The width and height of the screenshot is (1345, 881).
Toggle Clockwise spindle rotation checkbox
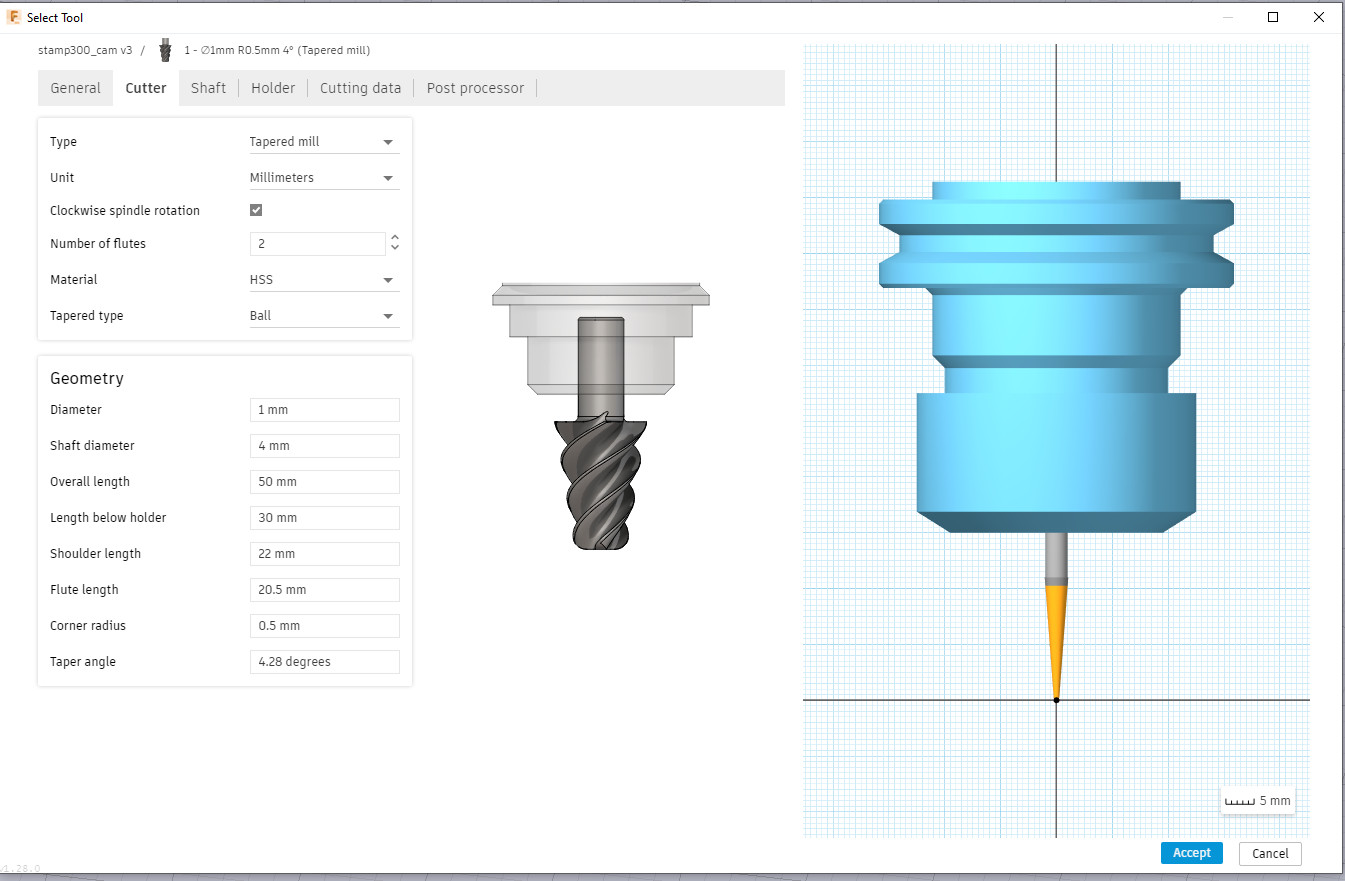click(x=256, y=210)
